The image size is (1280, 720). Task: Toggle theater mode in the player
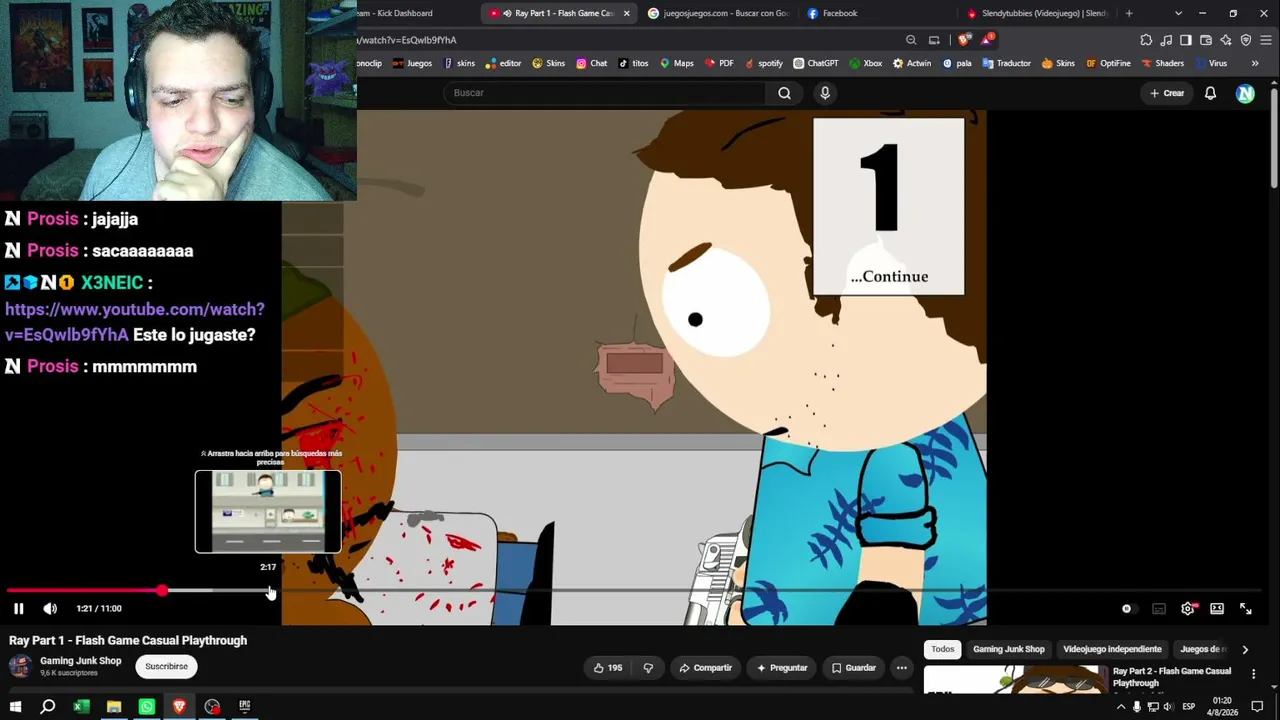coord(1217,608)
